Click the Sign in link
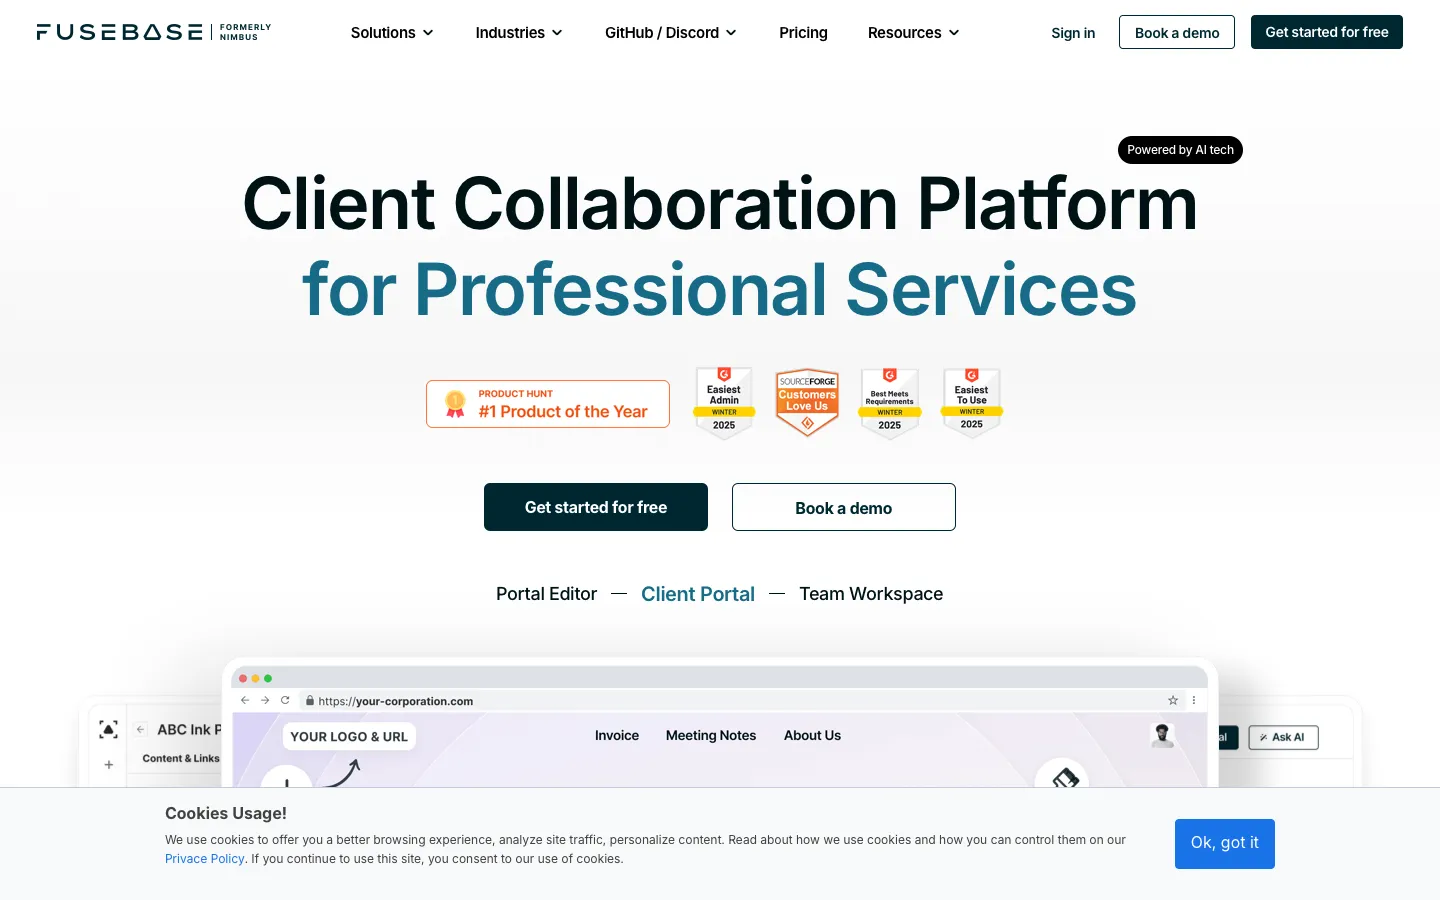Image resolution: width=1440 pixels, height=900 pixels. click(x=1073, y=33)
